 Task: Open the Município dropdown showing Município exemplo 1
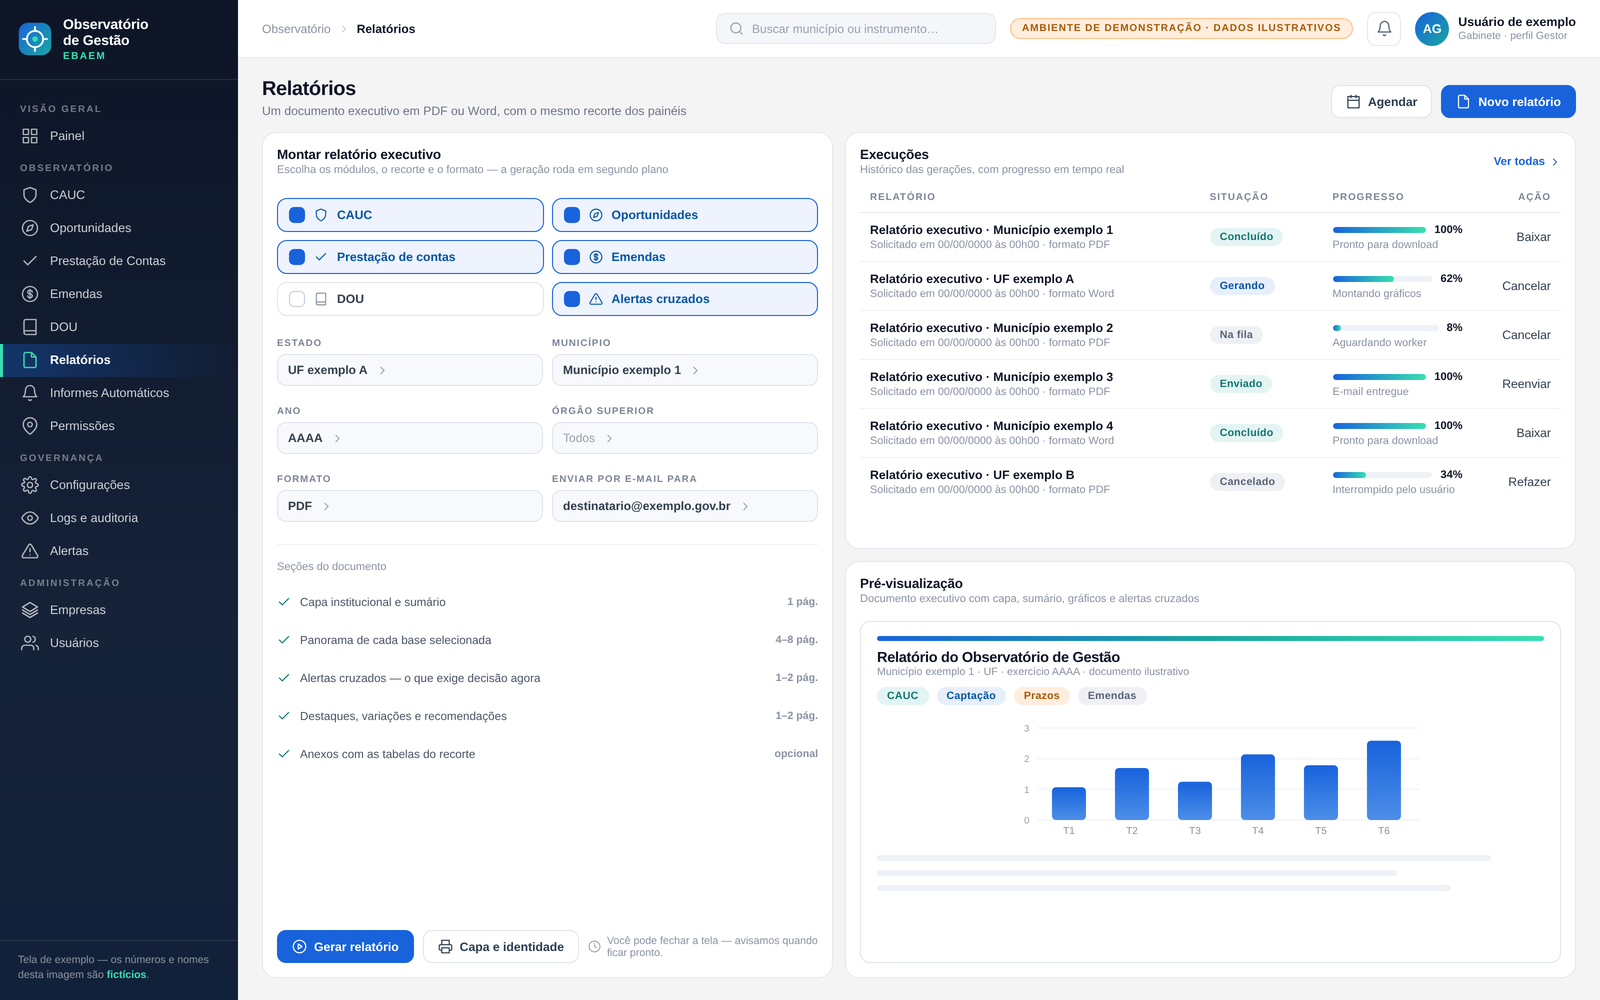[685, 370]
